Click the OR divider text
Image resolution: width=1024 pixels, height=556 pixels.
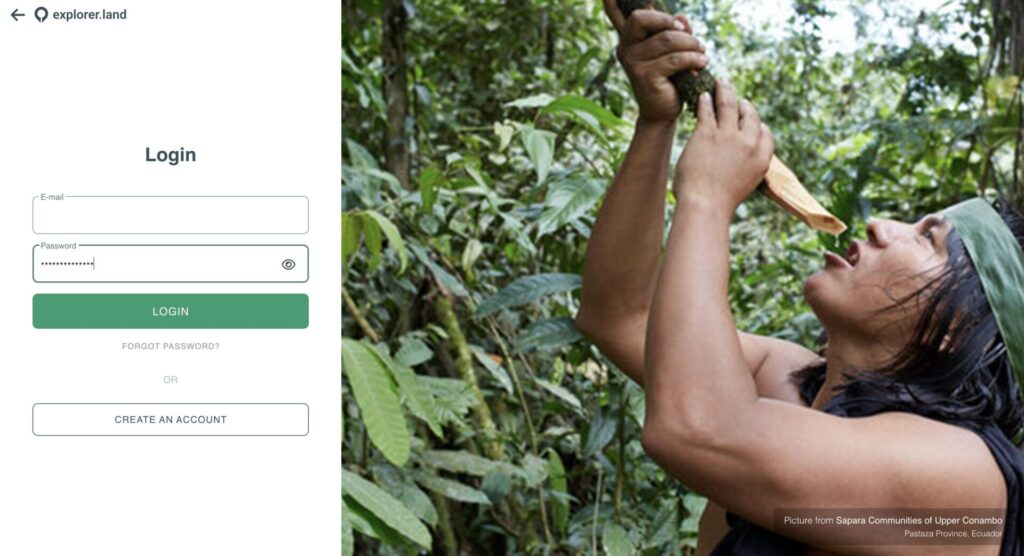170,380
